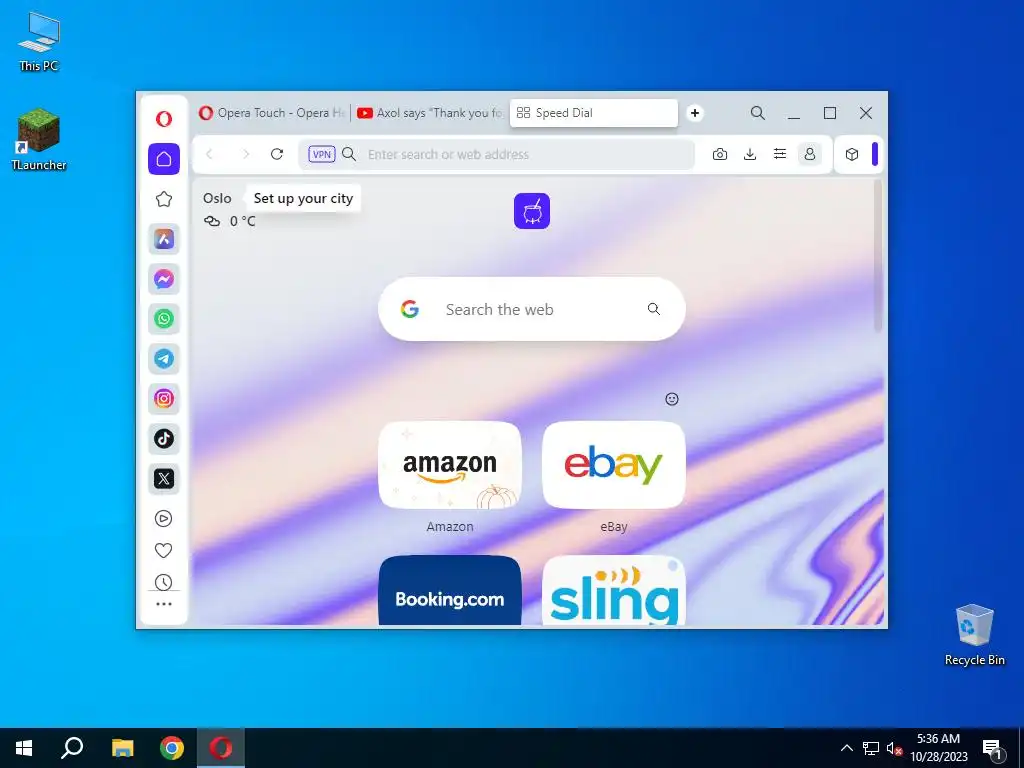Viewport: 1024px width, 768px height.
Task: Open Telegram in sidebar
Action: [164, 359]
